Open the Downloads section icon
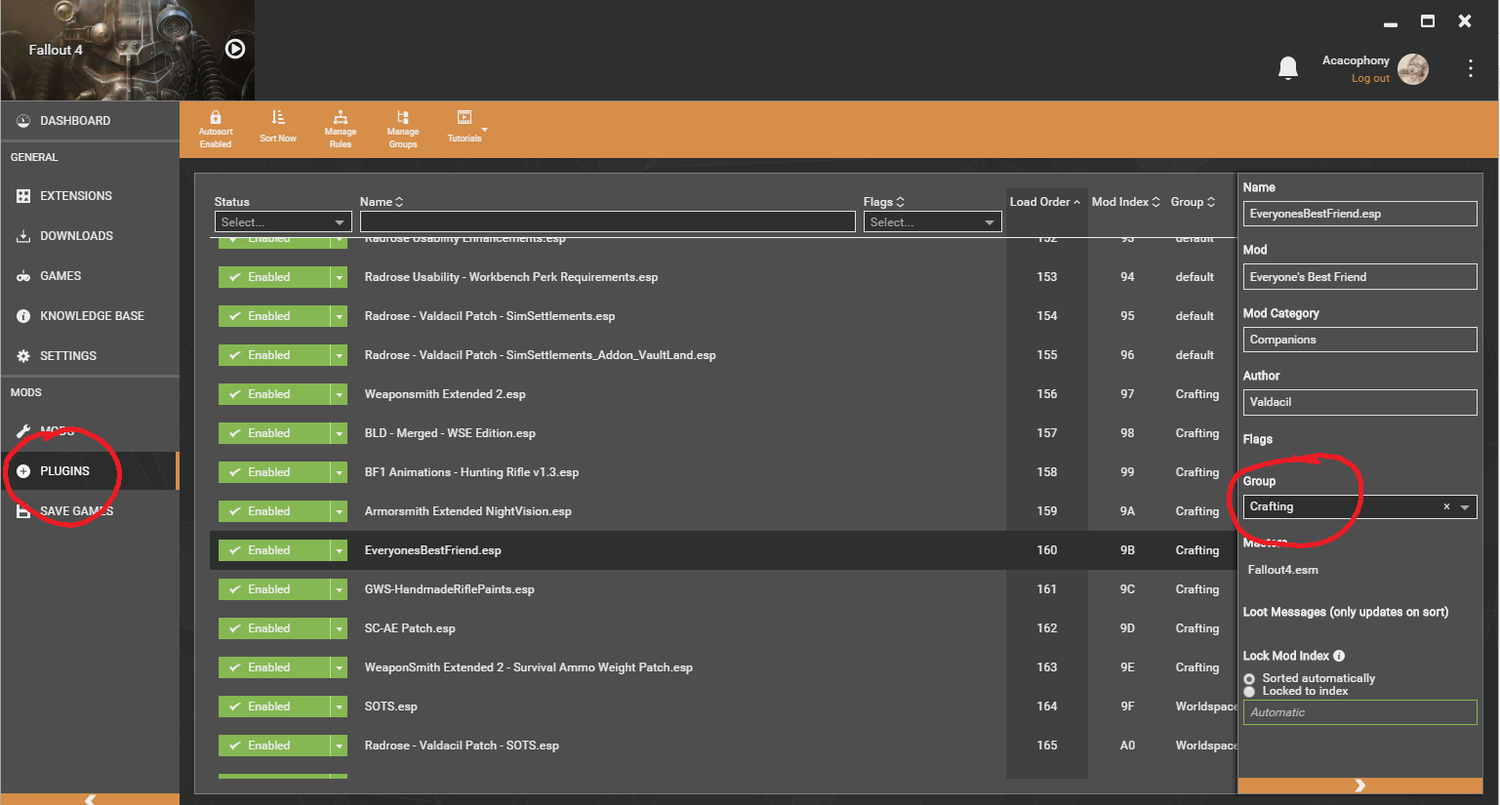 (22, 235)
